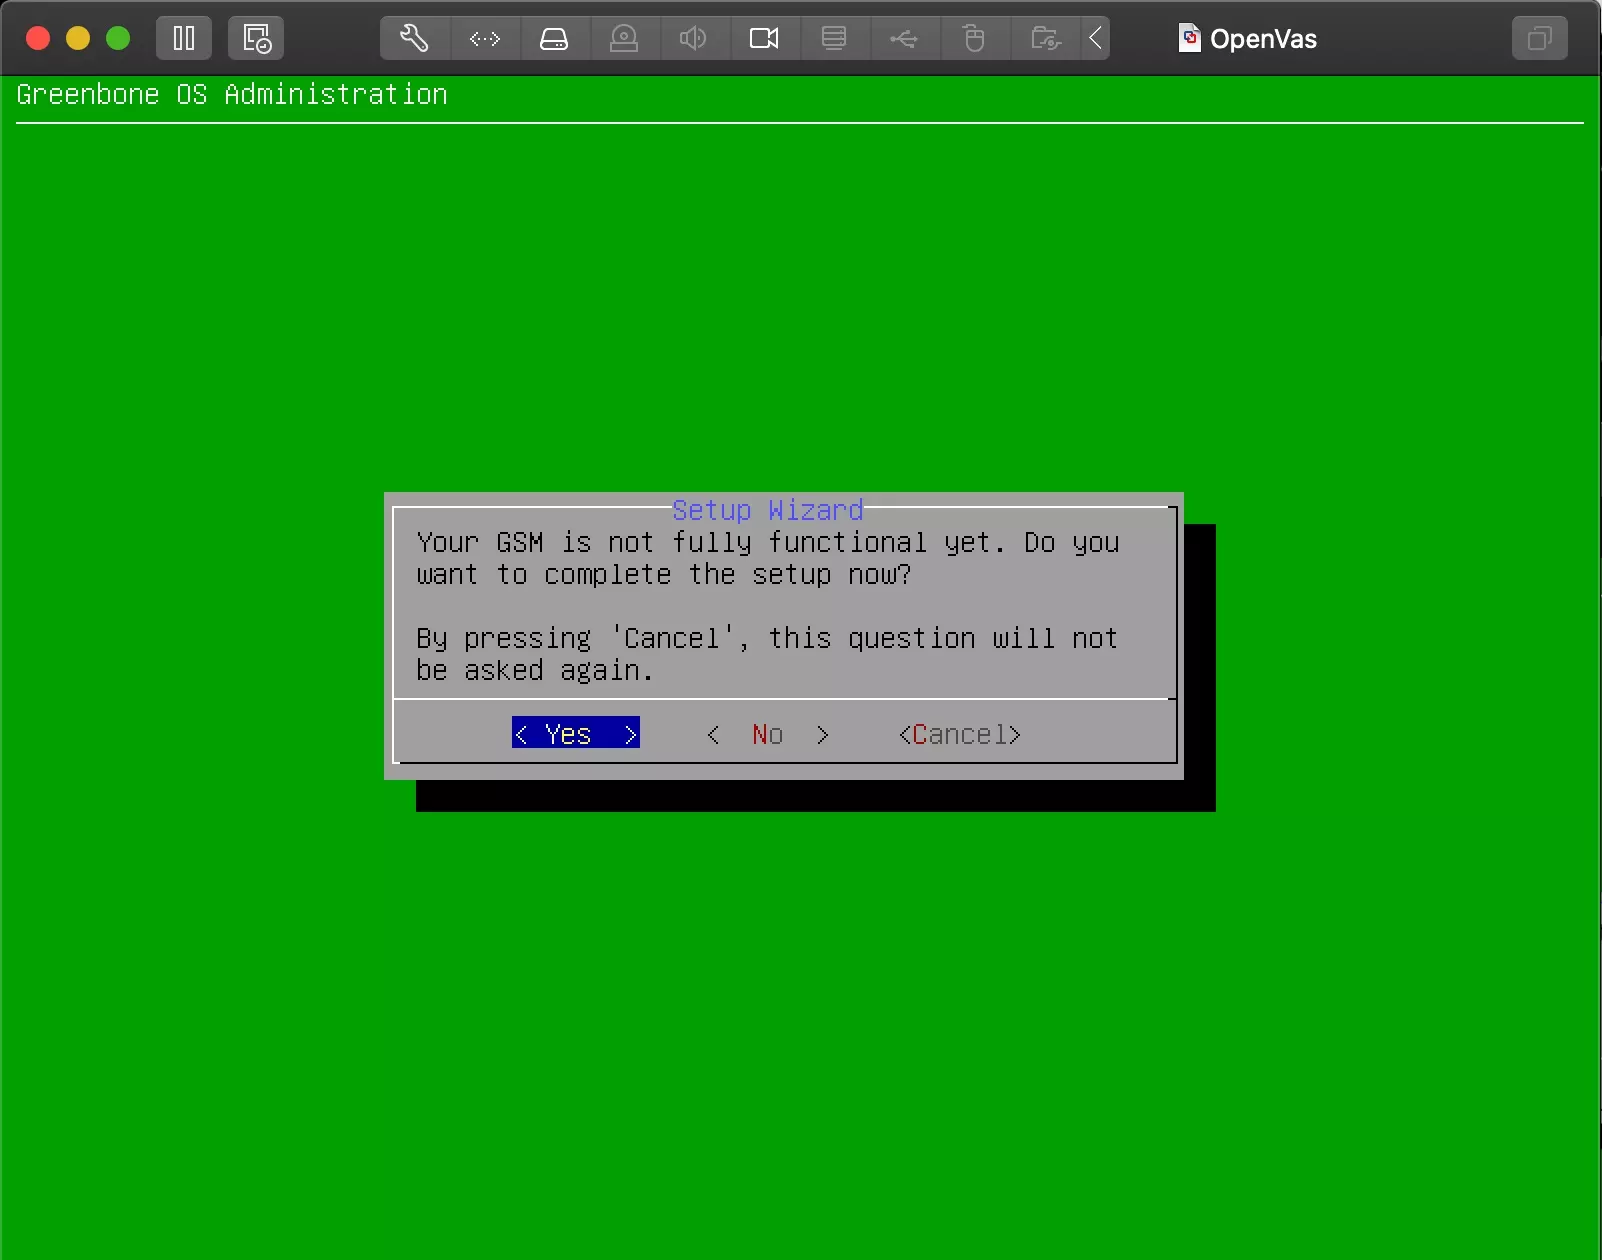
Task: Click Cancel in Setup Wizard
Action: [x=960, y=734]
